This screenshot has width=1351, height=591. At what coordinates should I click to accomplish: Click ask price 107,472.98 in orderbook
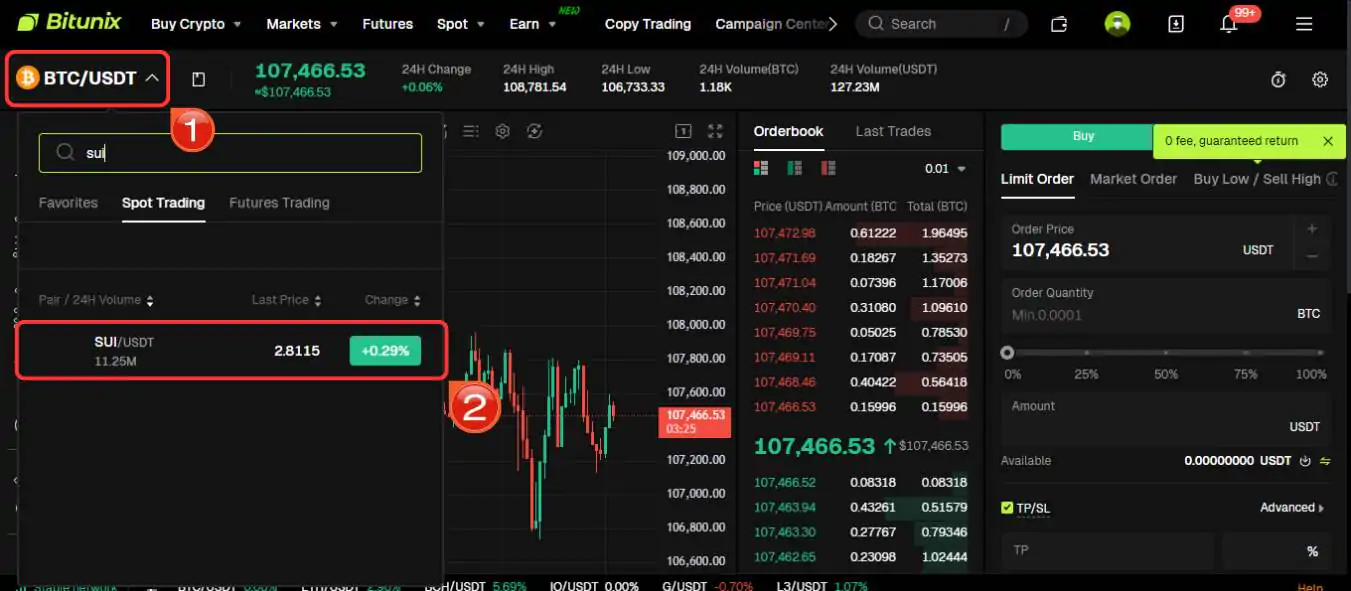[x=785, y=233]
